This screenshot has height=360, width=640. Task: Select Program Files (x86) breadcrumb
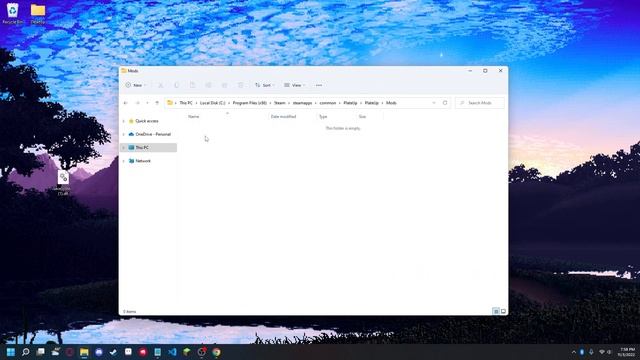click(249, 103)
